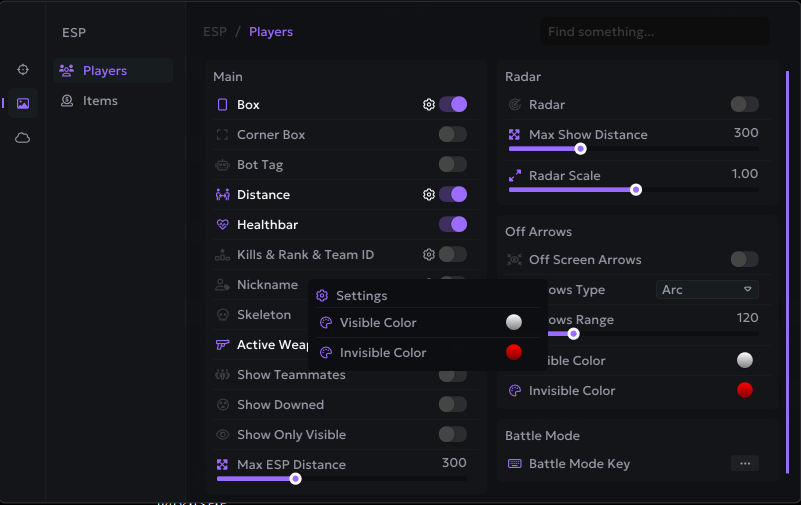The image size is (801, 505).
Task: Click the ESP breadcrumb link
Action: click(x=215, y=32)
